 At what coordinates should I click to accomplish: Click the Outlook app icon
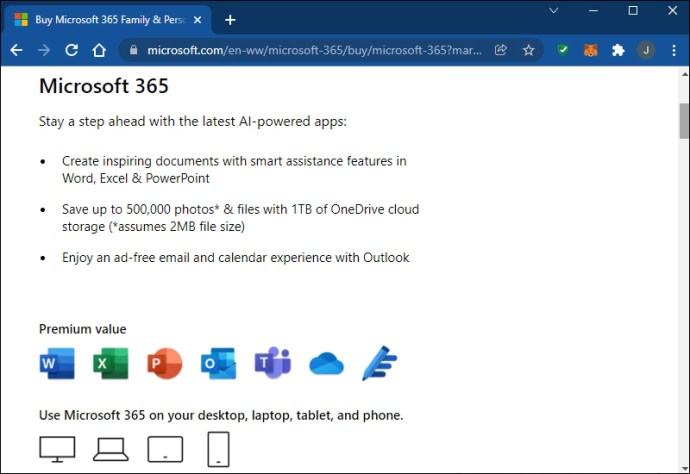(x=218, y=364)
